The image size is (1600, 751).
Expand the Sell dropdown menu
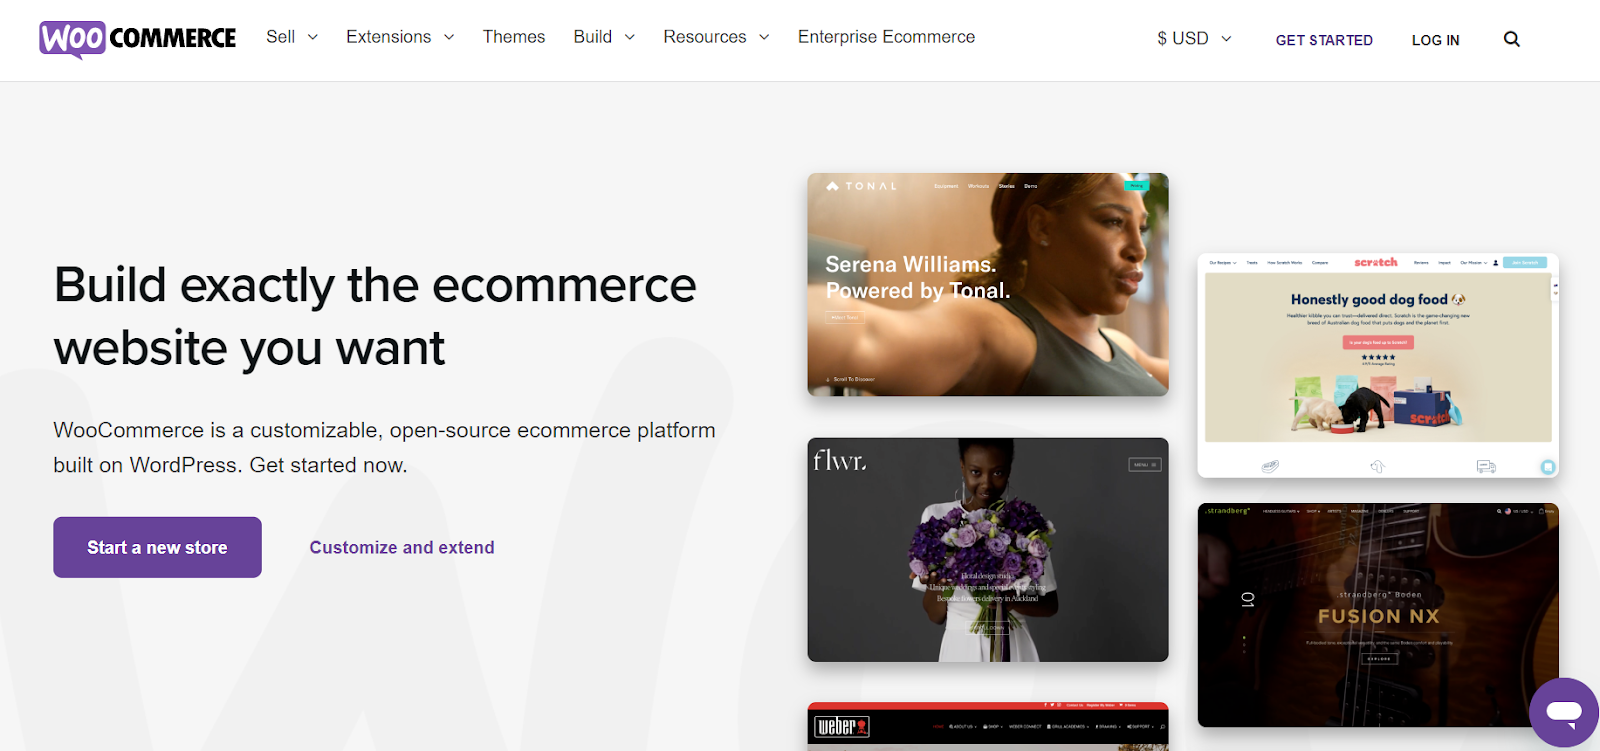pyautogui.click(x=292, y=37)
